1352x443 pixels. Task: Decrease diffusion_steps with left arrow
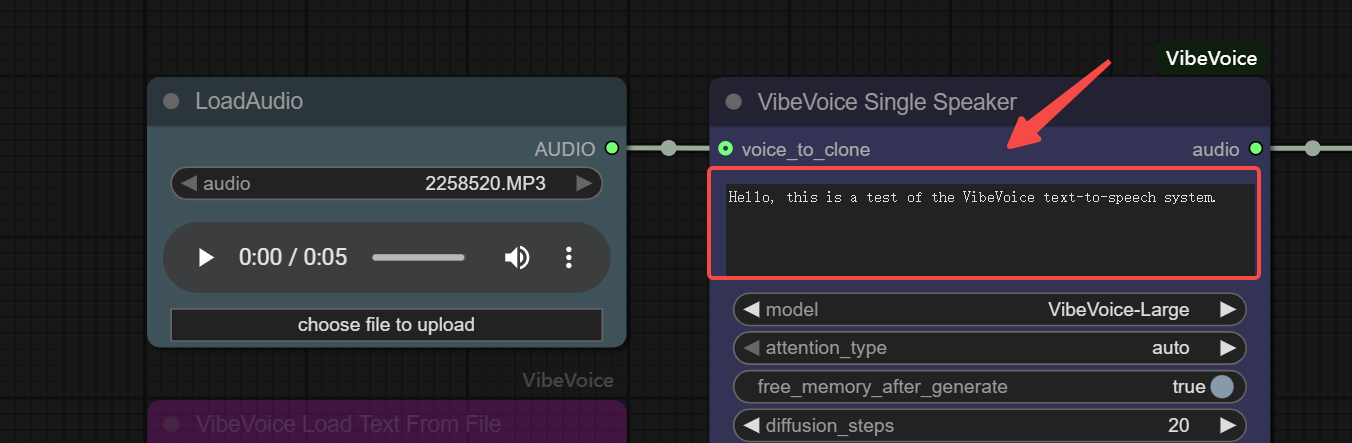pyautogui.click(x=751, y=425)
